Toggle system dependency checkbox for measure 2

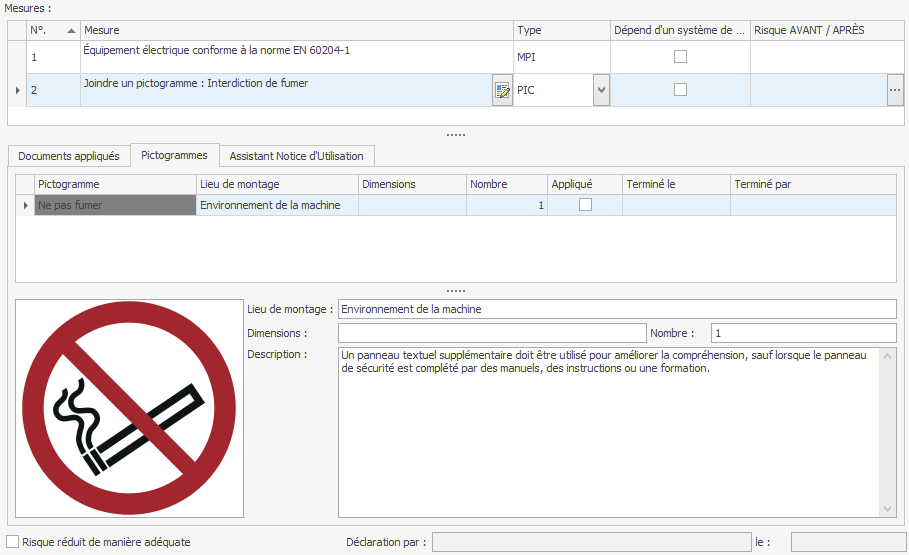tap(680, 90)
